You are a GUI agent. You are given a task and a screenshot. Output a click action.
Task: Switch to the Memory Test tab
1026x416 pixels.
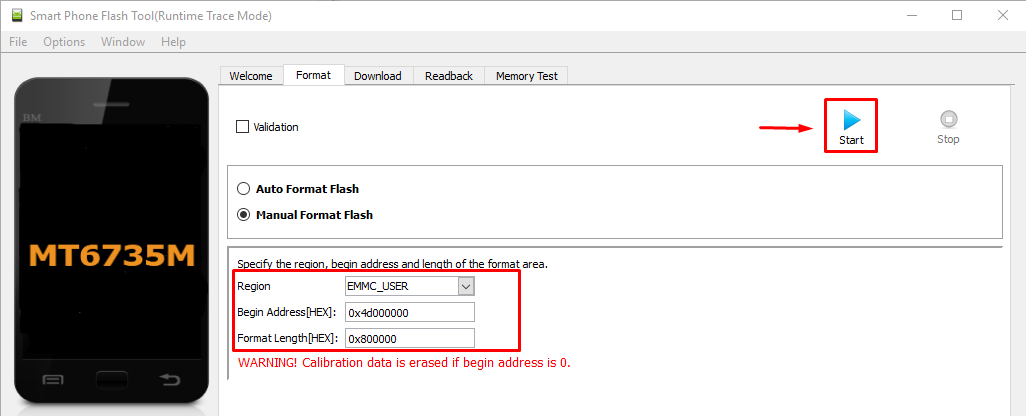pos(527,76)
